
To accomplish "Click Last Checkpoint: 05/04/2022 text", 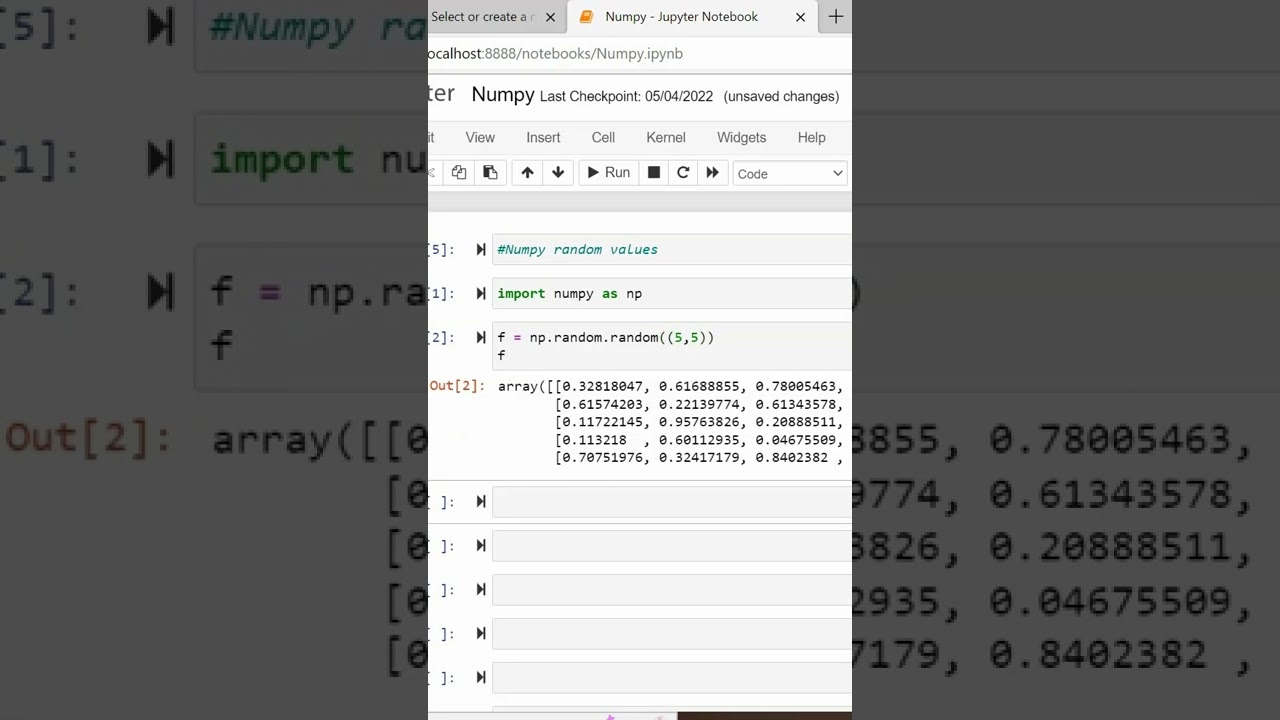I will 626,96.
